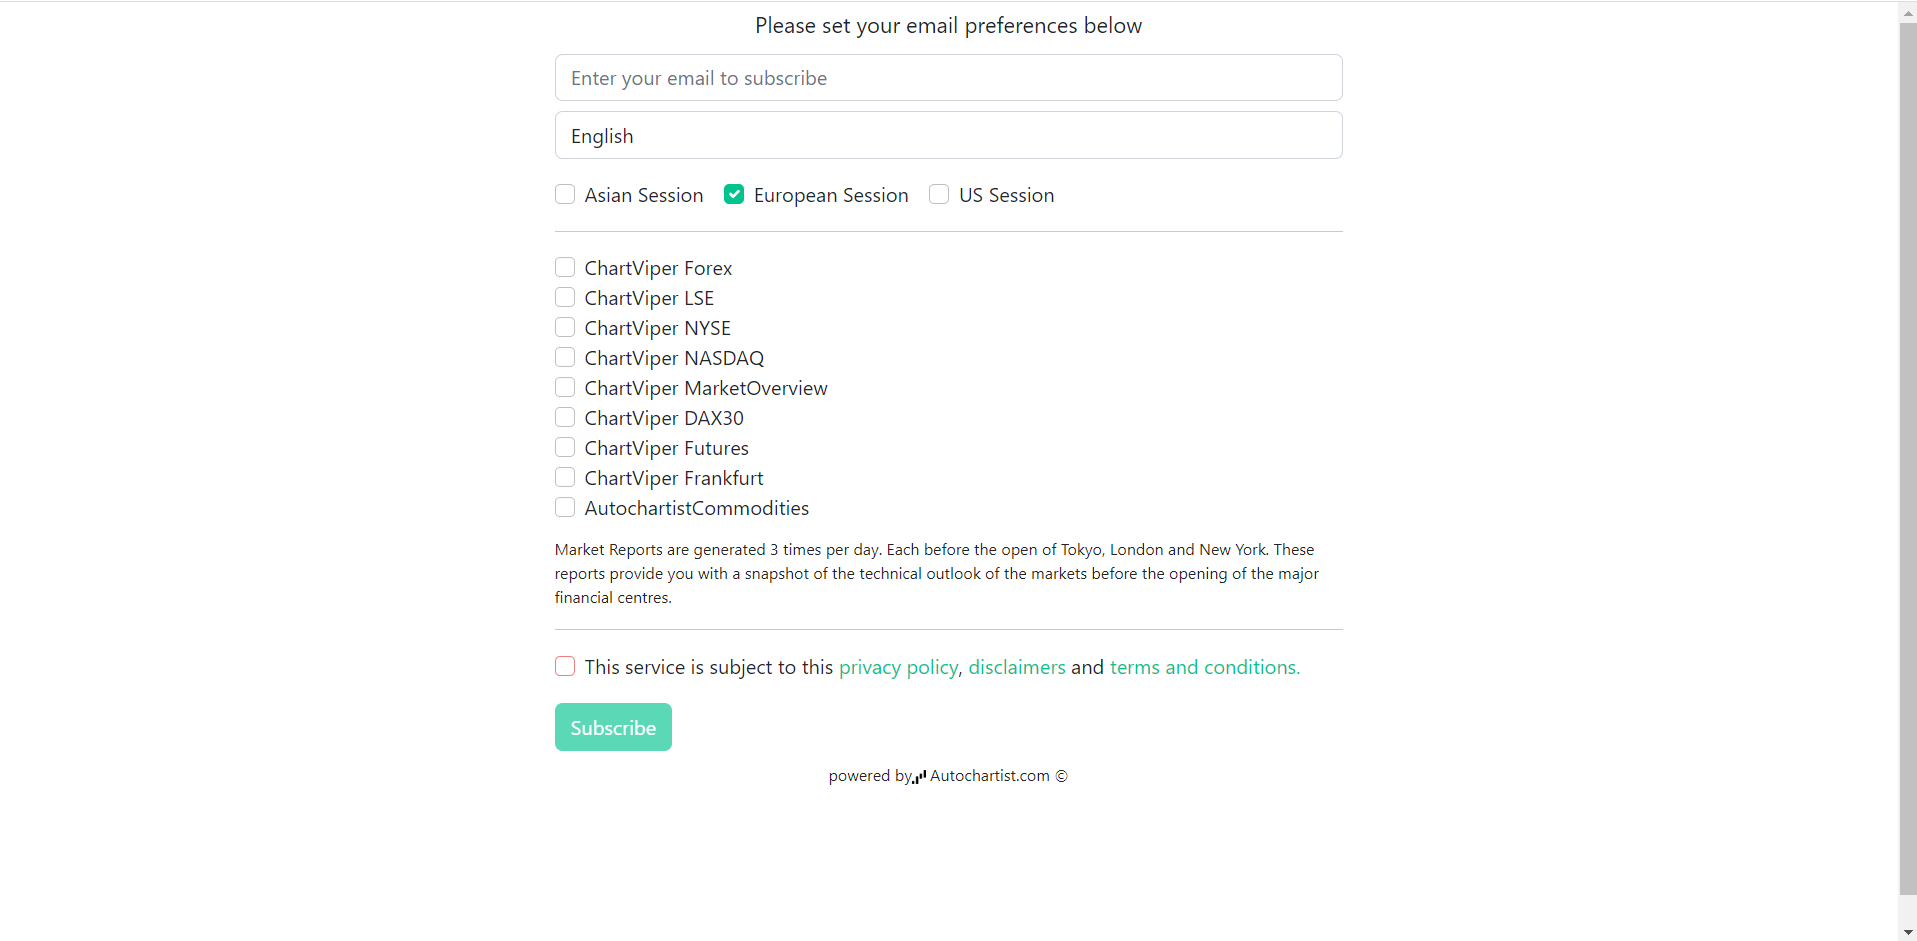Open the English language dropdown

pos(948,136)
